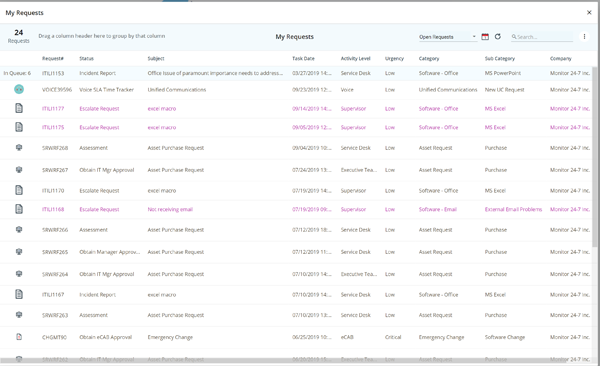Click the New UC Request sub category
Viewport: 600px width, 366px height.
(x=505, y=90)
